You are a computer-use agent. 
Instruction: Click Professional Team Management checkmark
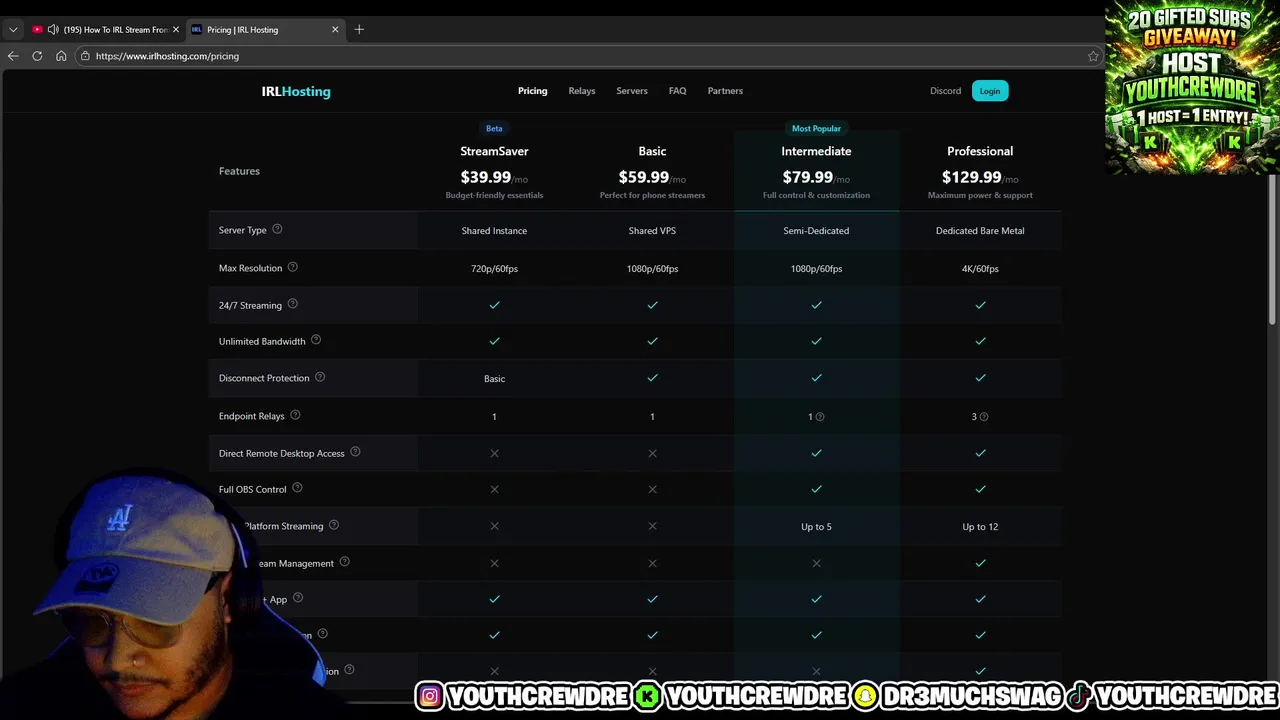pyautogui.click(x=980, y=563)
